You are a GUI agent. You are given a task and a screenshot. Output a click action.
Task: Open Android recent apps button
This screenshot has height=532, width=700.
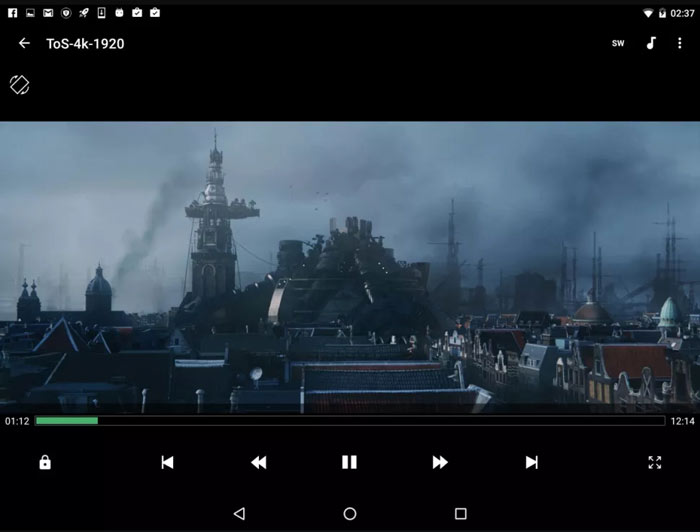[460, 514]
